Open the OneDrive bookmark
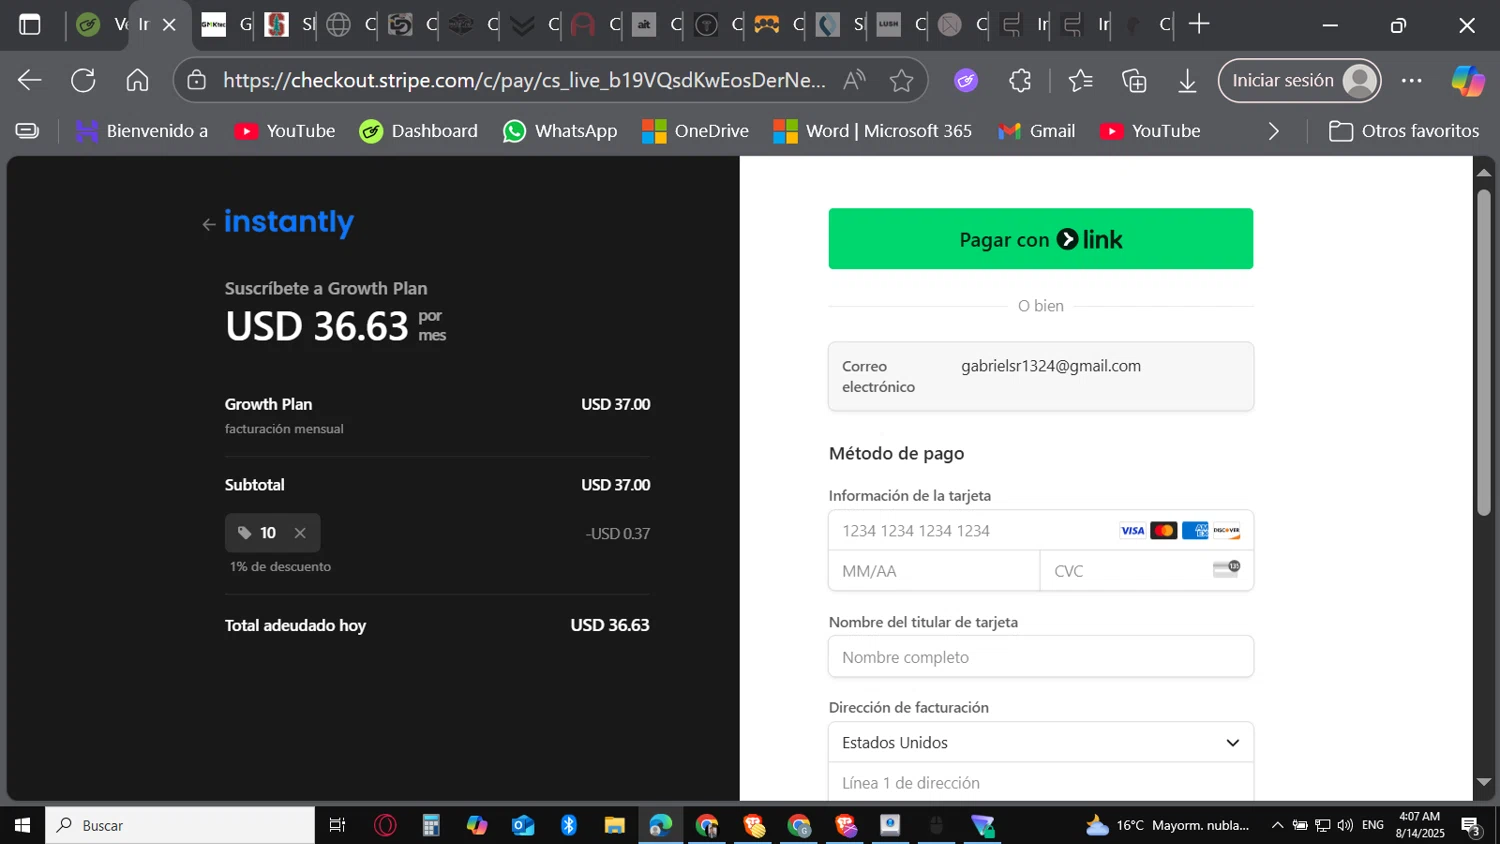Viewport: 1500px width, 844px height. 695,131
